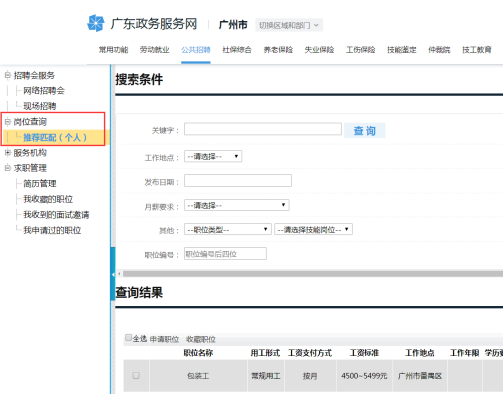Switch to the 公共招聘 tab
504x394 pixels.
click(x=196, y=50)
